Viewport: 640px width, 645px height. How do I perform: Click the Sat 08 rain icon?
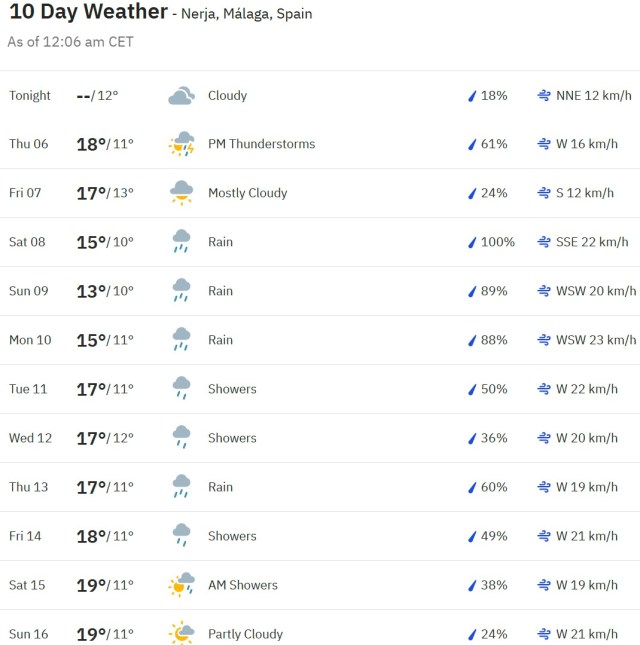click(181, 242)
